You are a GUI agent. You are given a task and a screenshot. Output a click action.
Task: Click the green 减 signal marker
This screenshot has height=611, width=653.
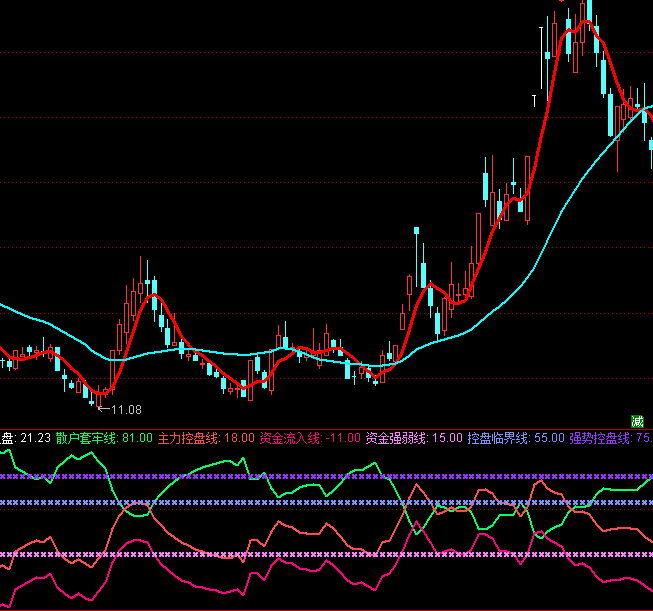[x=637, y=420]
